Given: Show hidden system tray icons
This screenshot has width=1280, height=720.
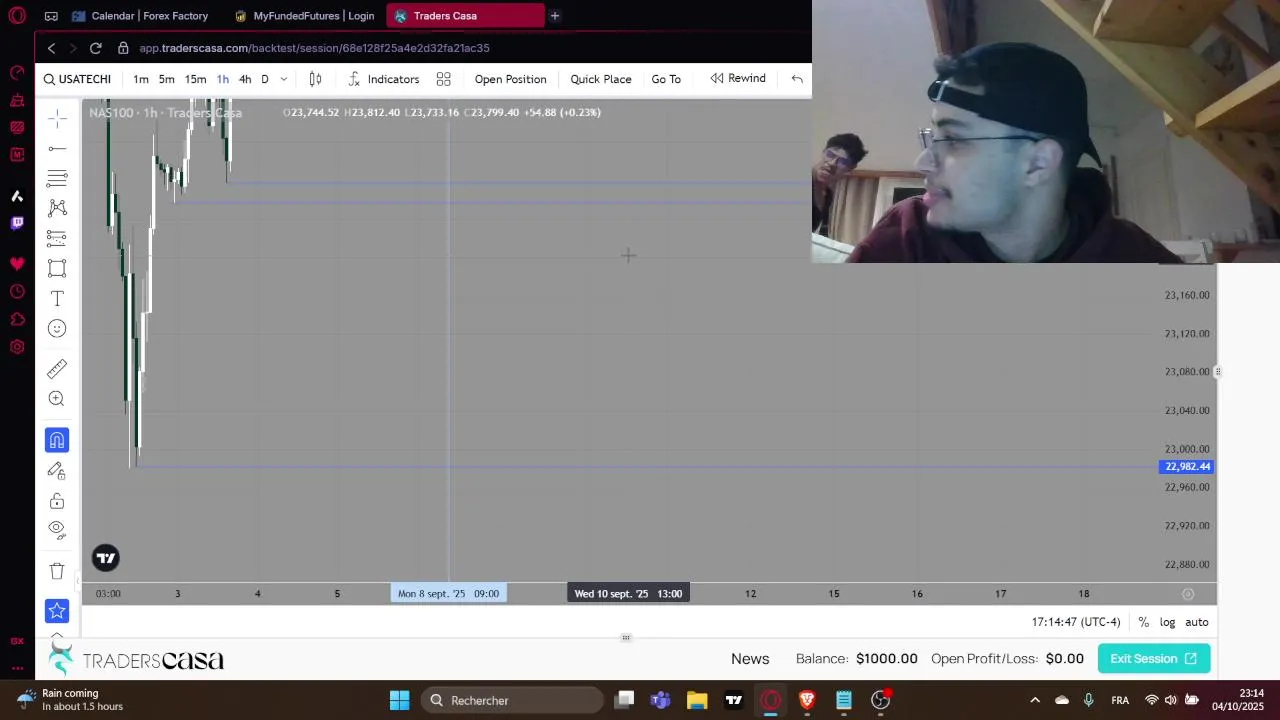Looking at the screenshot, I should click(1035, 700).
